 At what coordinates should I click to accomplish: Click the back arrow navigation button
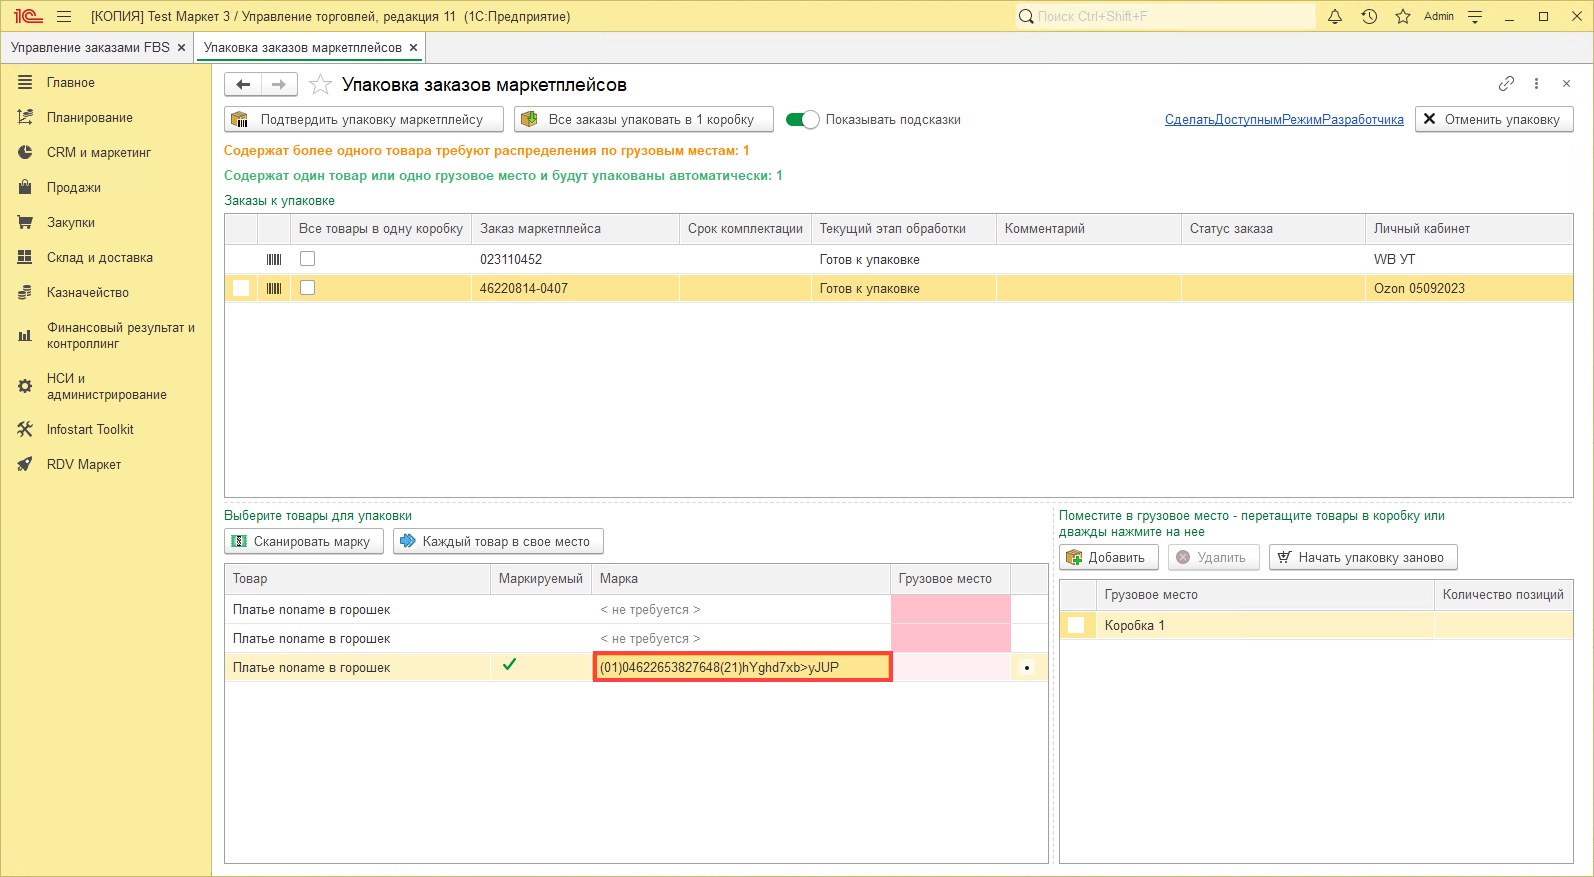click(x=243, y=85)
